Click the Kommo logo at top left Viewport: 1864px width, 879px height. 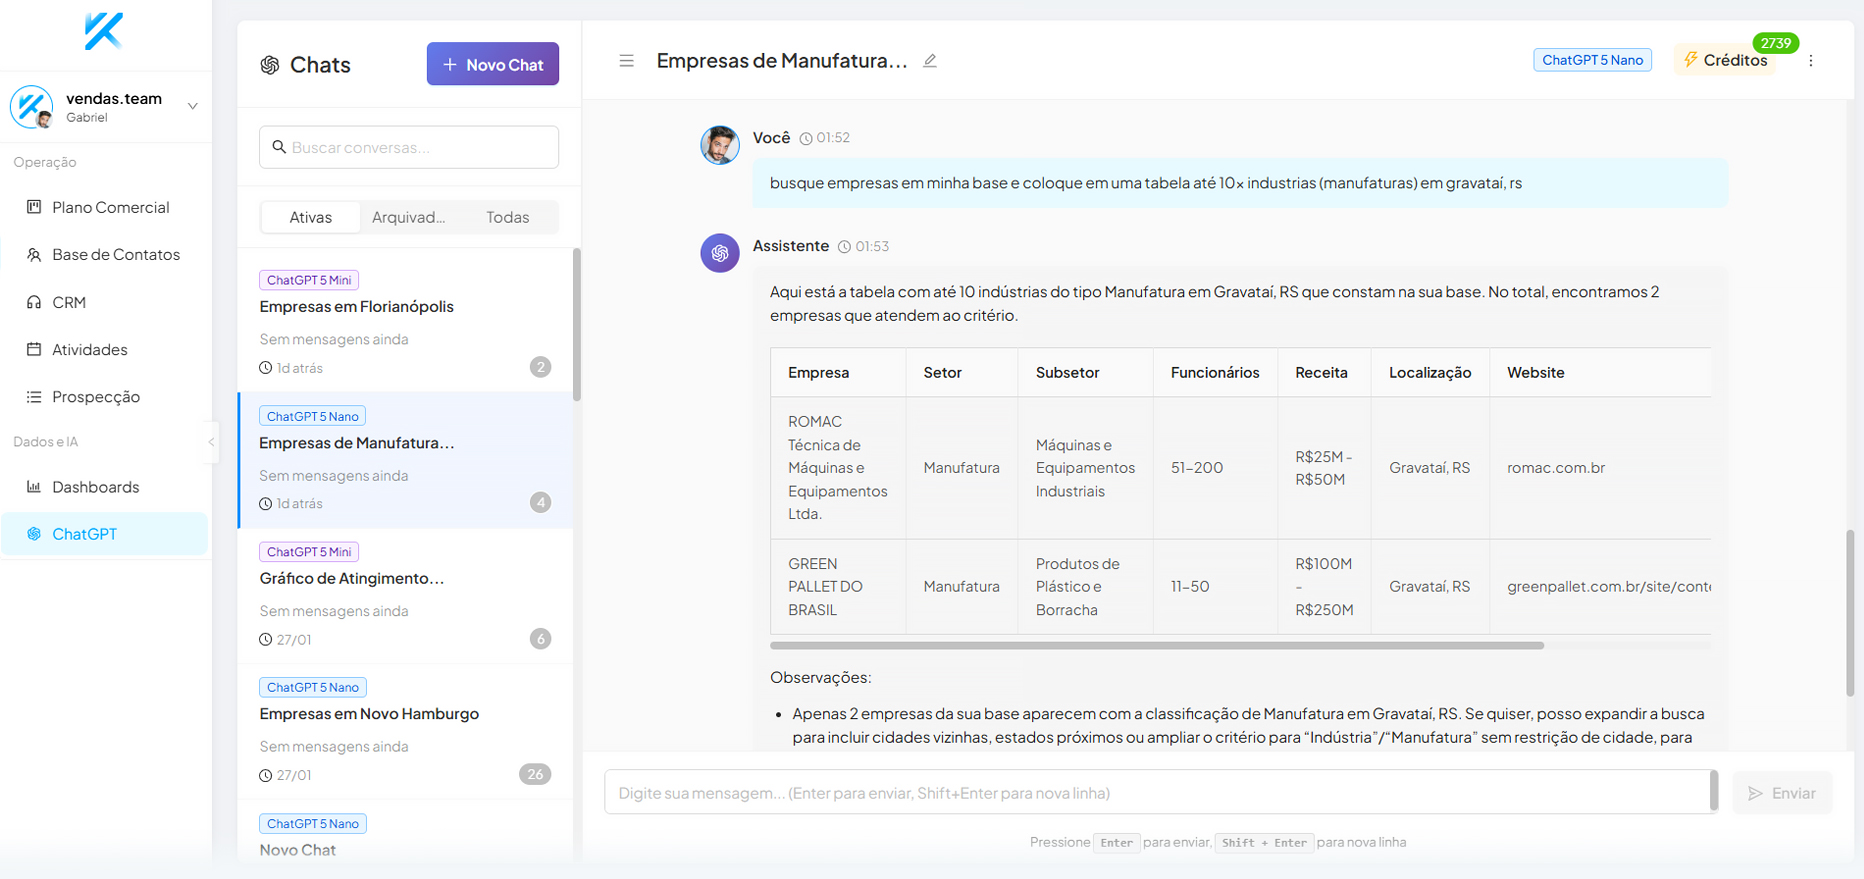click(x=104, y=31)
